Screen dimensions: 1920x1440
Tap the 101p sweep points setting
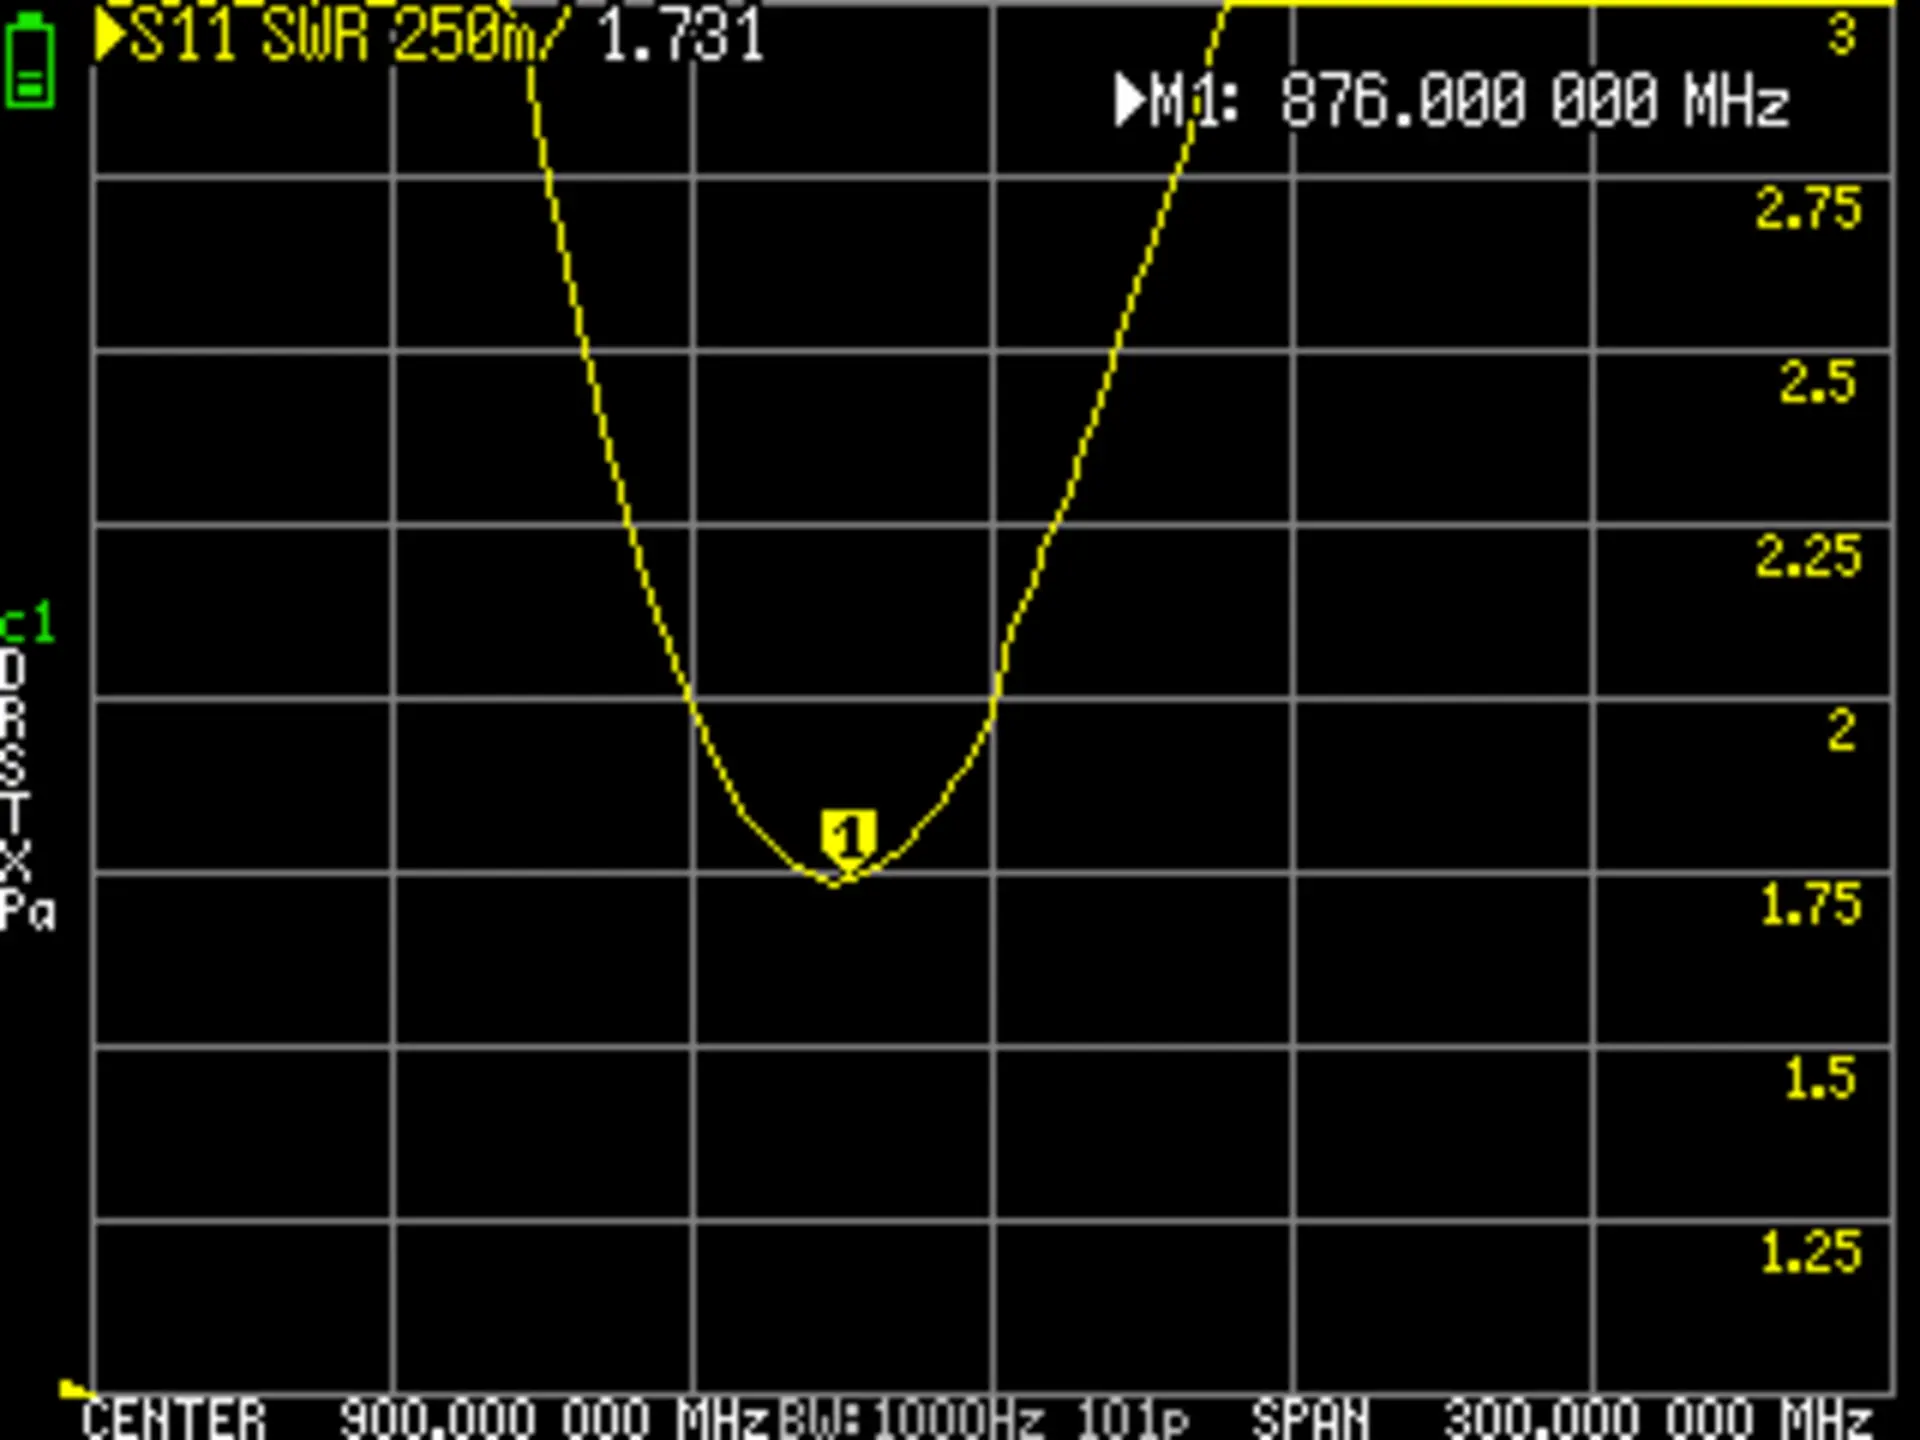[x=1132, y=1420]
